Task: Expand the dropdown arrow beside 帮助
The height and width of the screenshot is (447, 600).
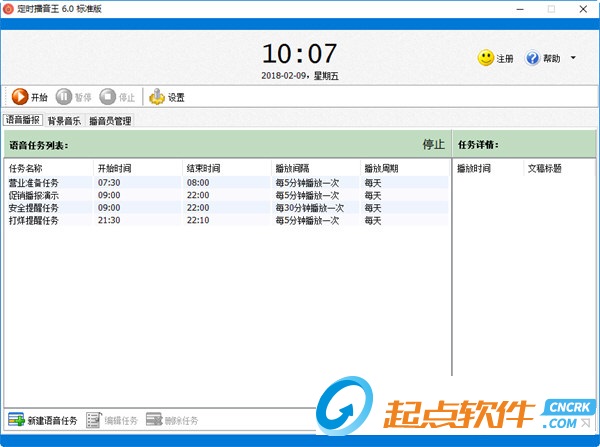Action: (573, 58)
